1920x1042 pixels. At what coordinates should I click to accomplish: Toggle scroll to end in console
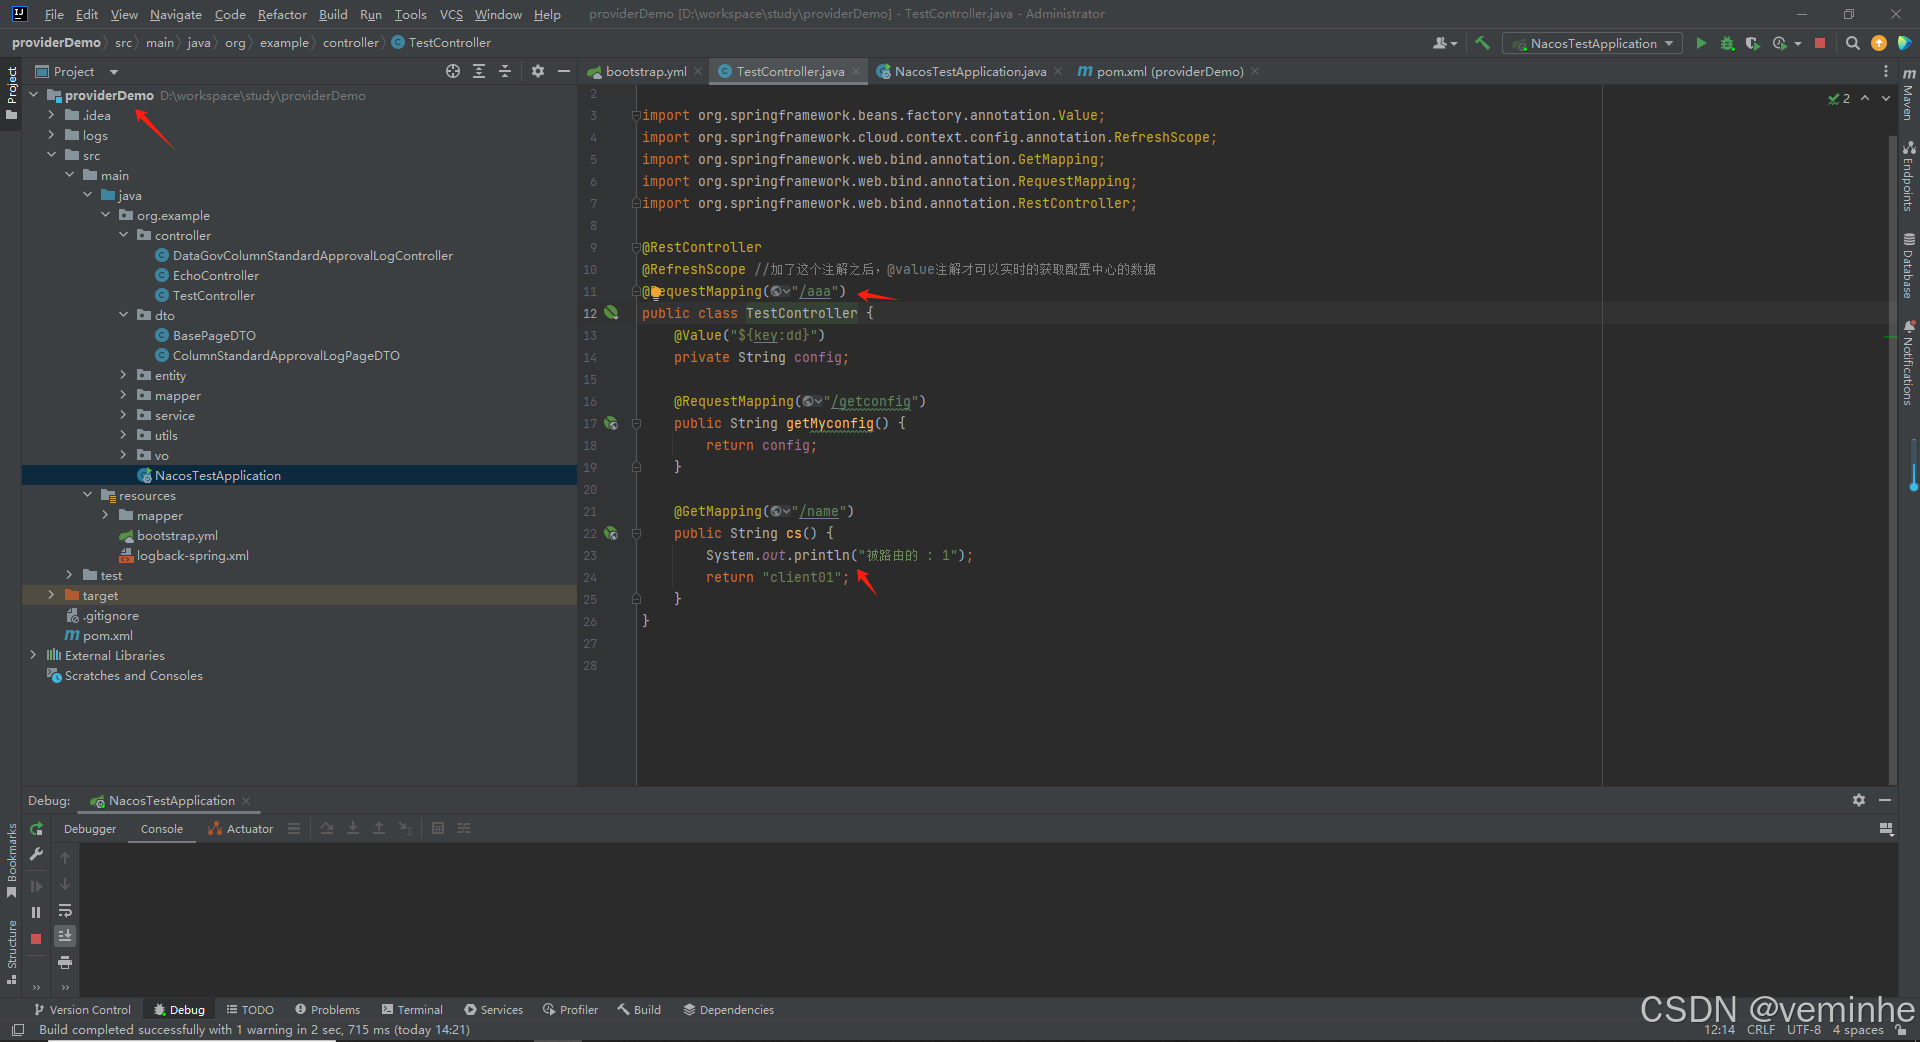point(65,936)
